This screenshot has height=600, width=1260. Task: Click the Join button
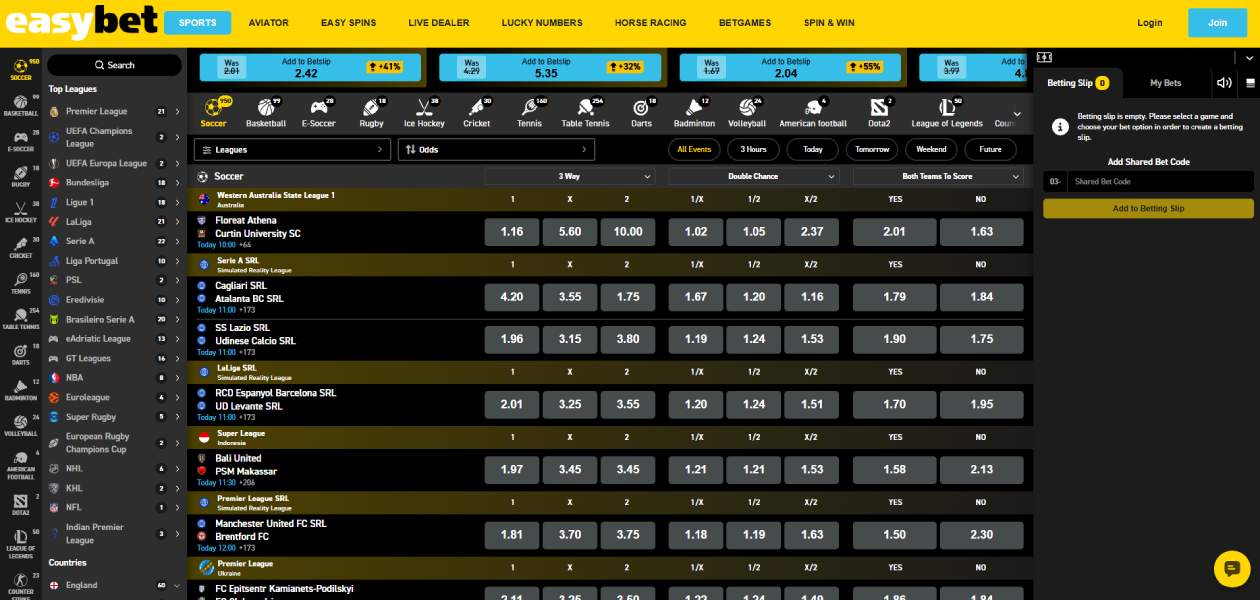point(1217,23)
